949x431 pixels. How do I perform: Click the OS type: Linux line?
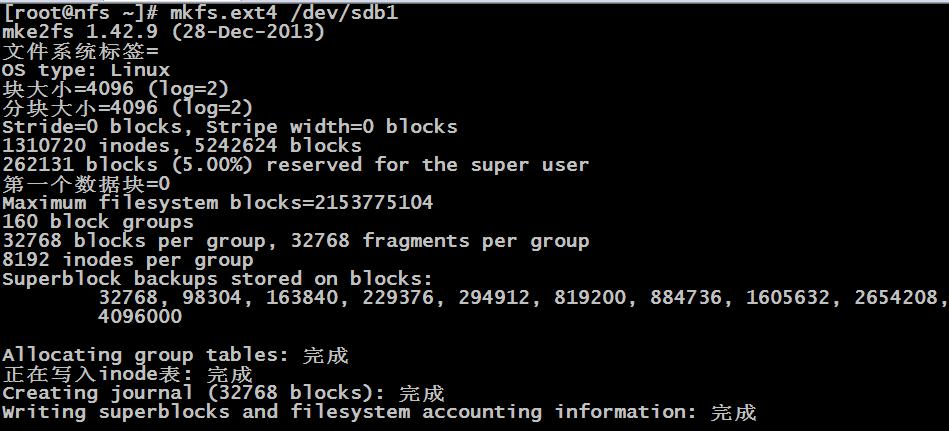point(86,70)
